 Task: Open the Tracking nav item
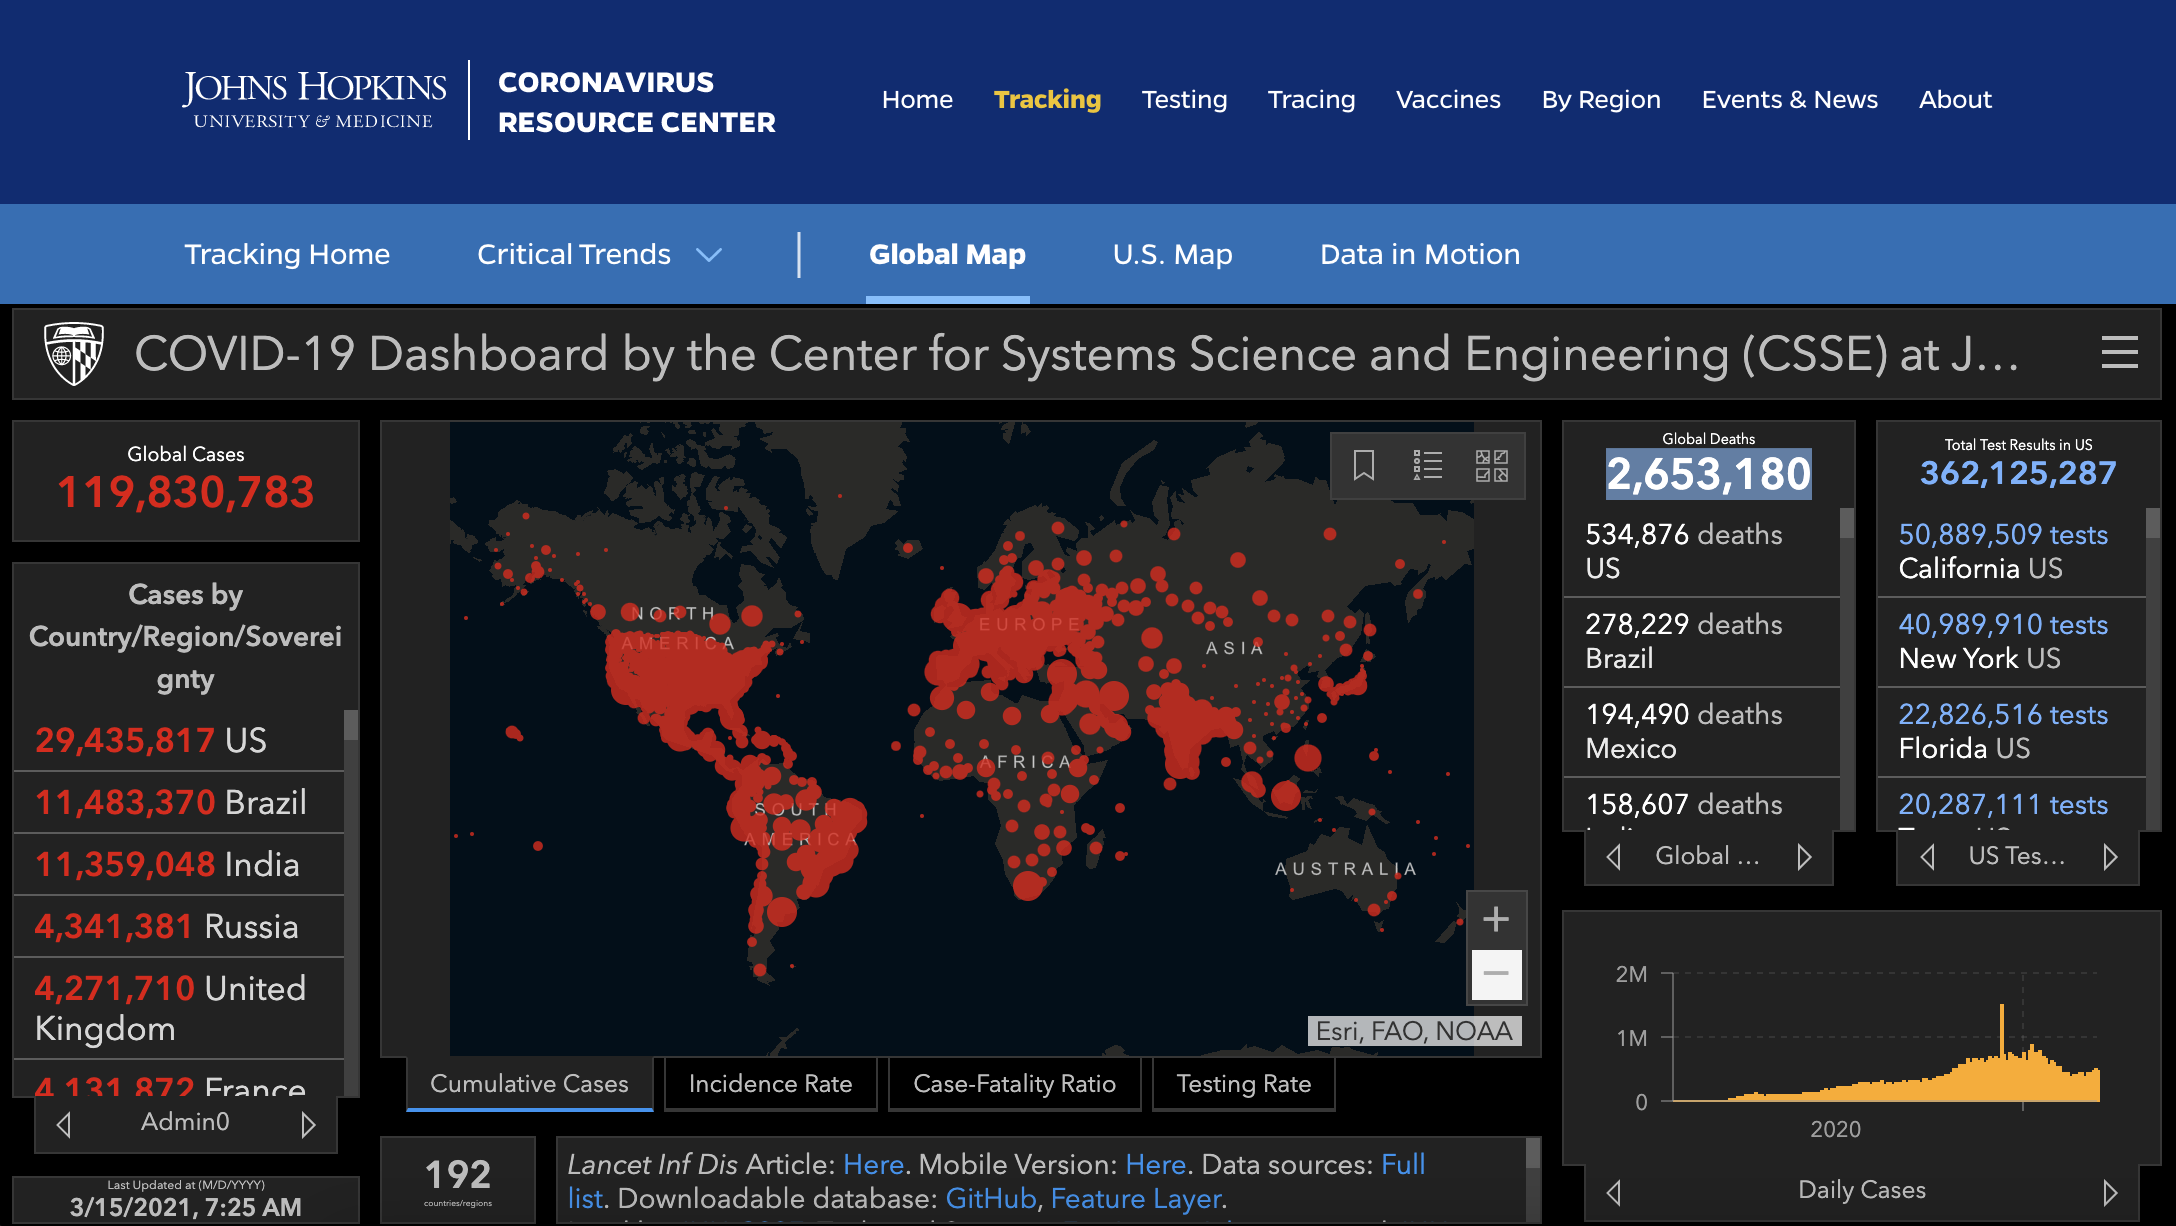1047,100
